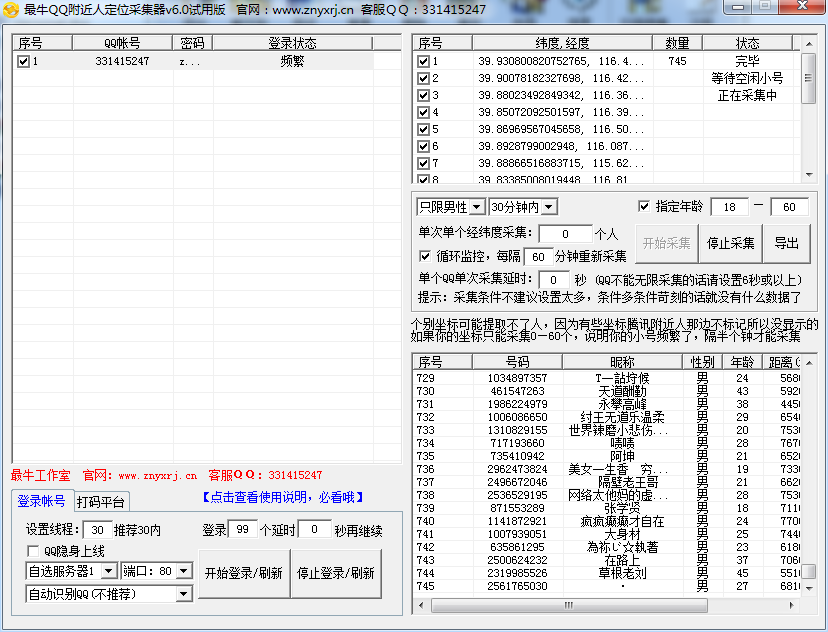The image size is (828, 632).
Task: Uncheck the 指定年龄 checkbox
Action: coord(644,206)
